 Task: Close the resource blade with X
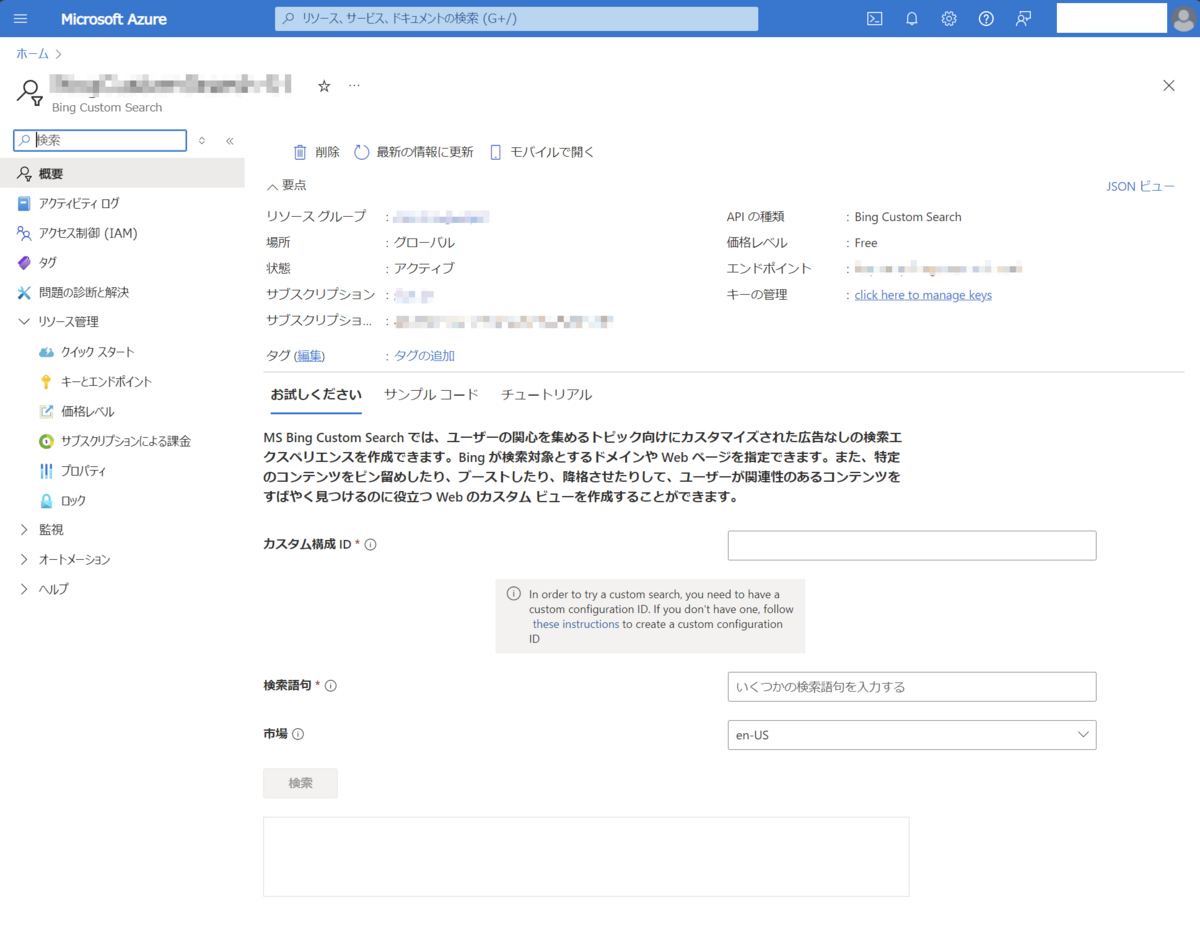[x=1169, y=86]
